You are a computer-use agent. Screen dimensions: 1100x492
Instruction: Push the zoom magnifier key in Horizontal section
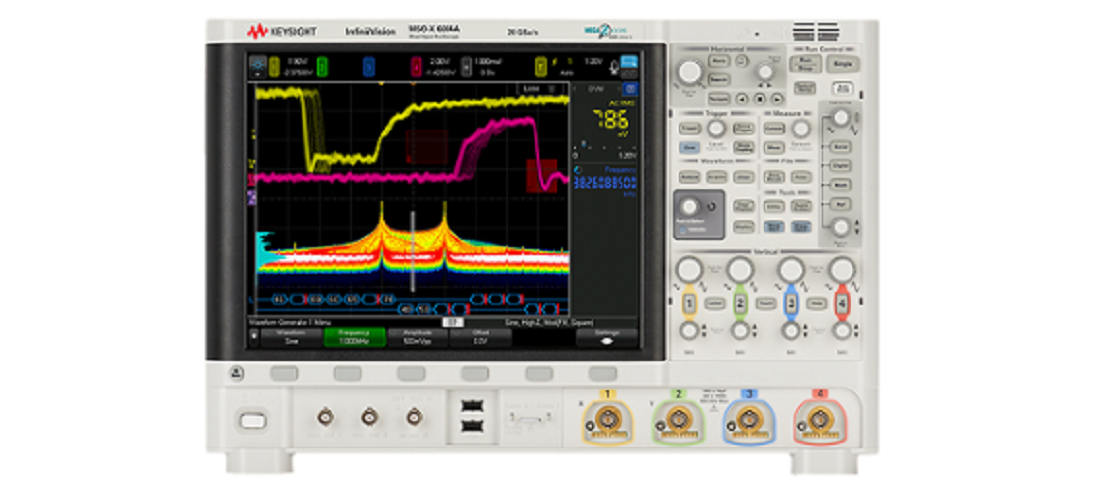(742, 61)
